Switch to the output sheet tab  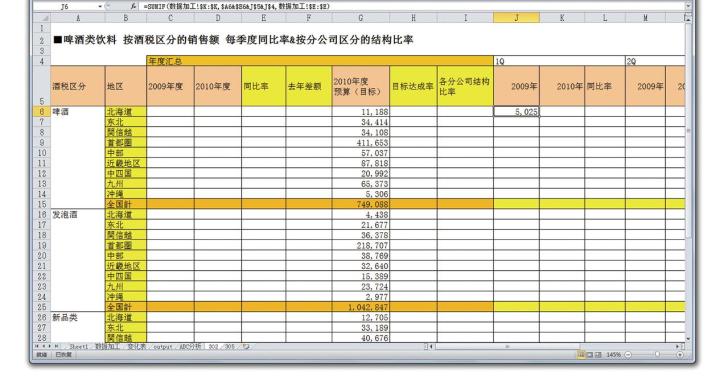[x=162, y=347]
